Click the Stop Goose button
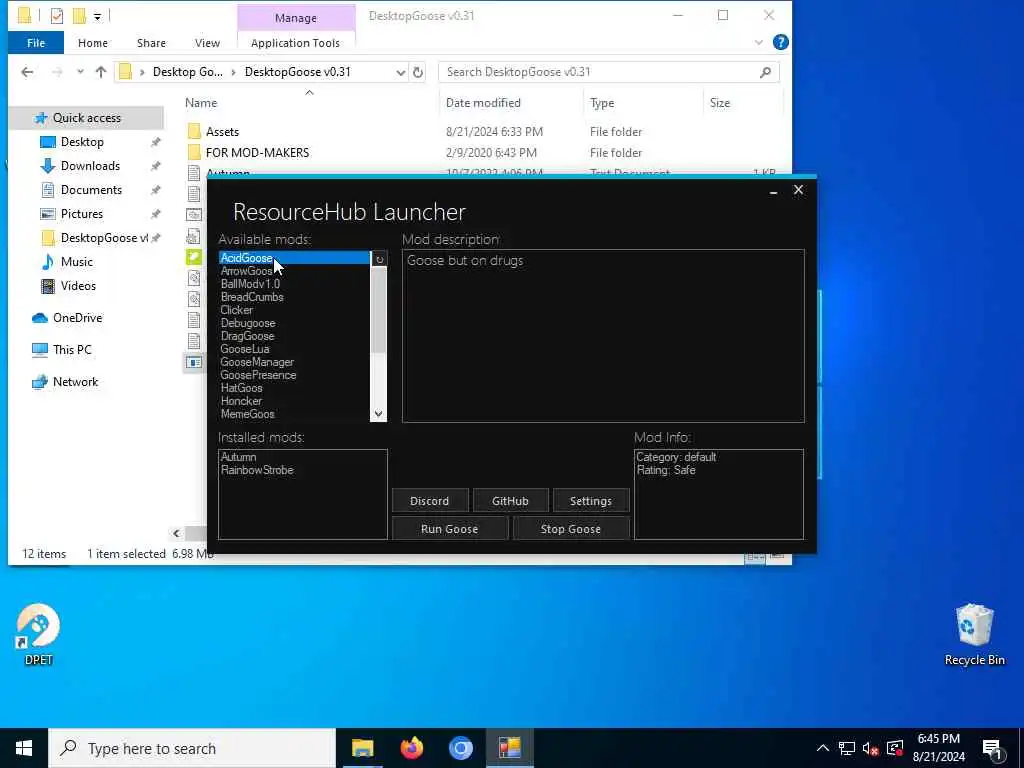Viewport: 1024px width, 768px height. click(x=571, y=529)
